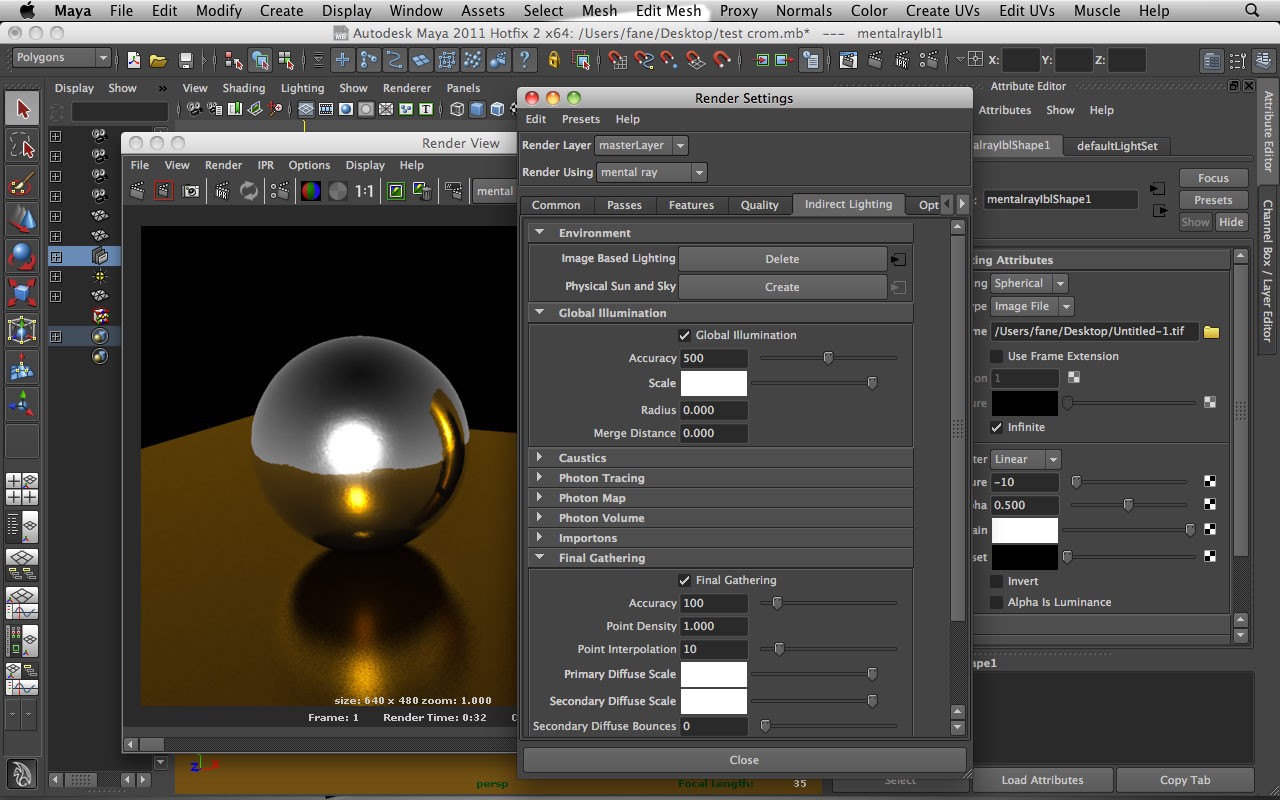1280x800 pixels.
Task: Open a scene with the folder icon
Action: click(x=158, y=60)
